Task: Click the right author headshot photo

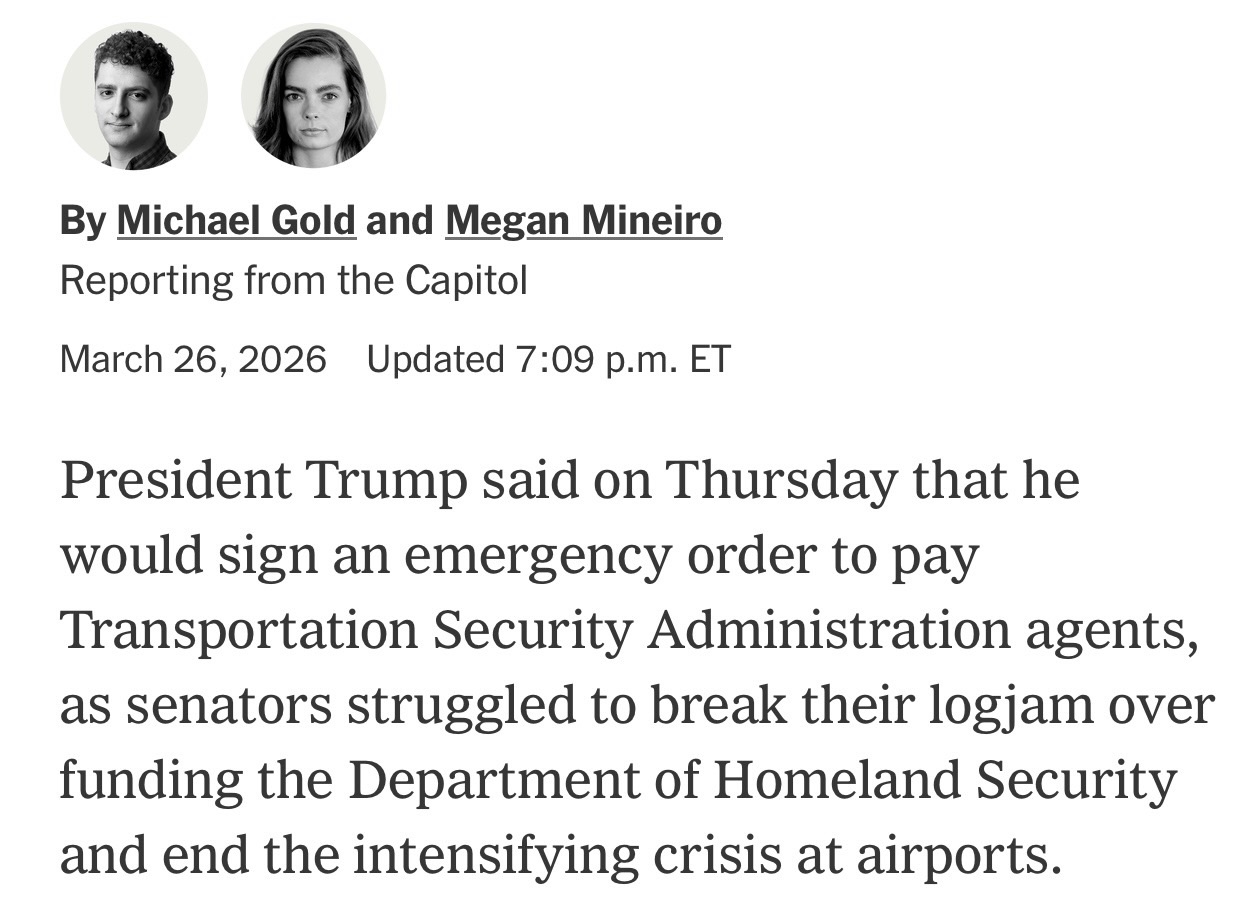Action: (x=313, y=96)
